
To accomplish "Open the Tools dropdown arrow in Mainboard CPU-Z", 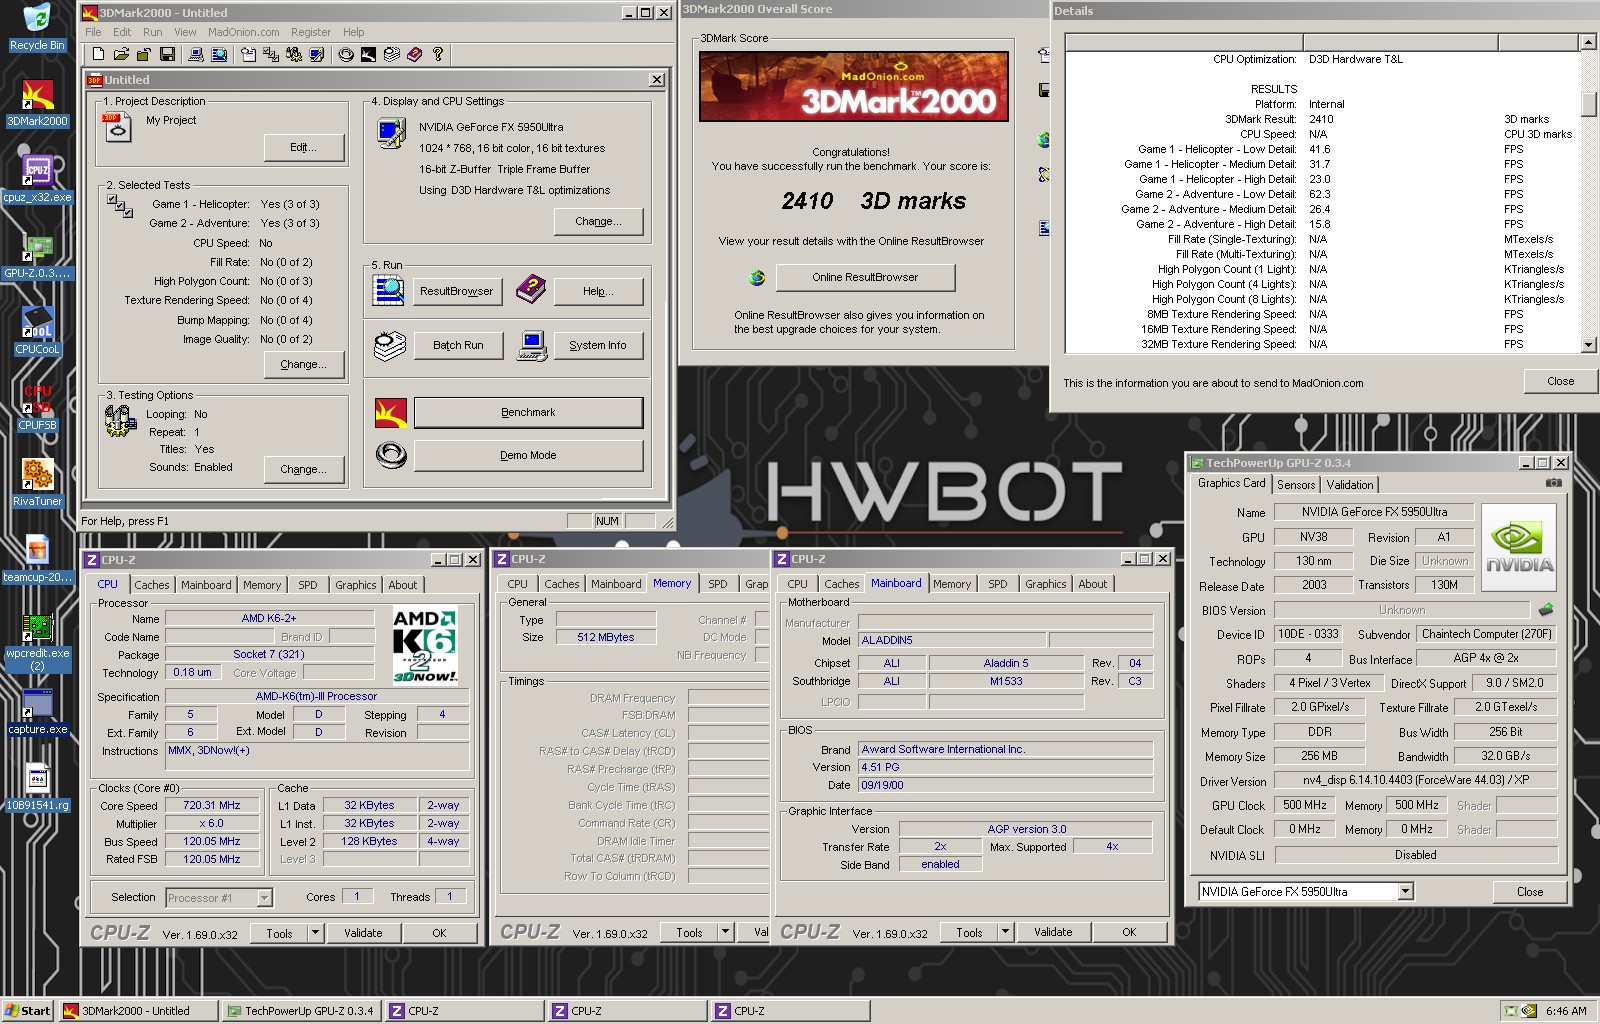I will tap(1005, 933).
